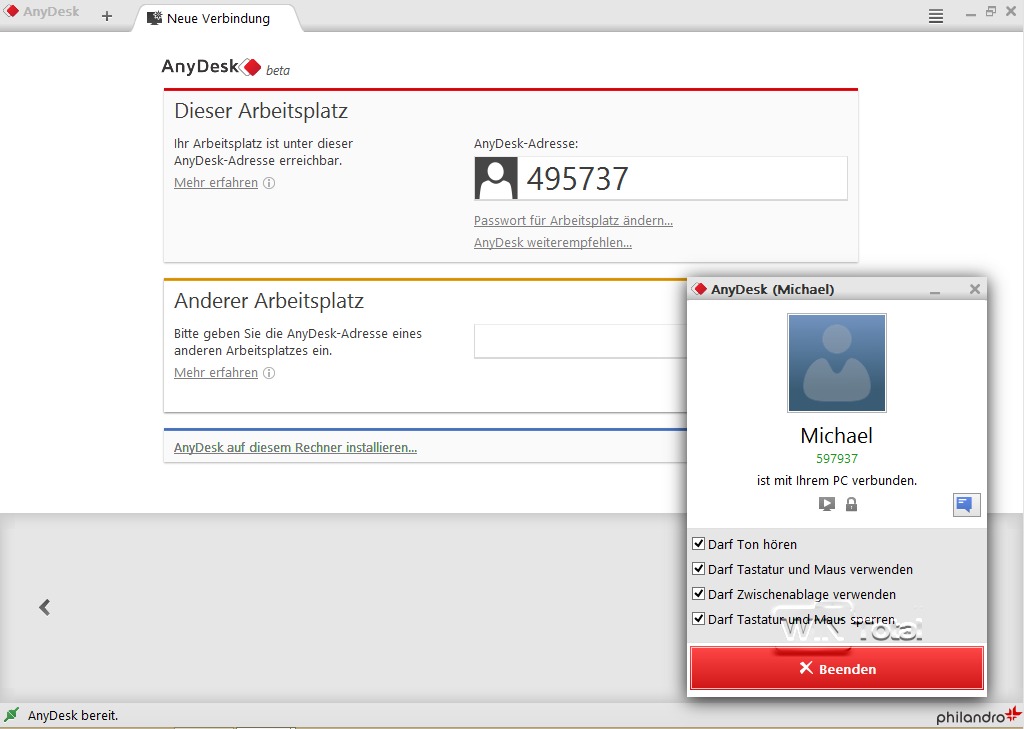Click the profile avatar icon next to 495737
This screenshot has width=1024, height=729.
[496, 178]
